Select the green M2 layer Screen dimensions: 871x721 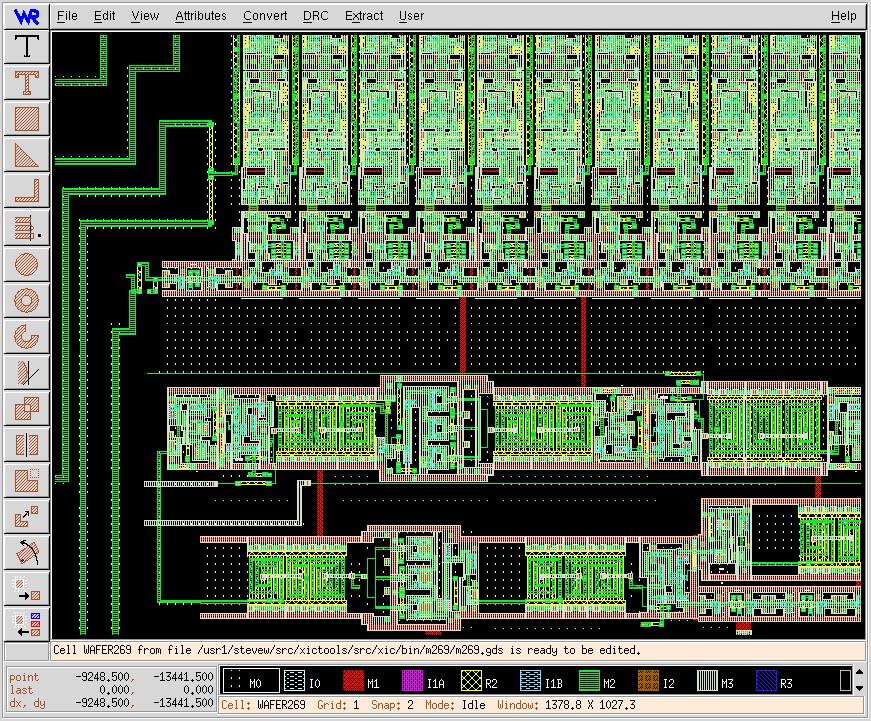coord(599,681)
